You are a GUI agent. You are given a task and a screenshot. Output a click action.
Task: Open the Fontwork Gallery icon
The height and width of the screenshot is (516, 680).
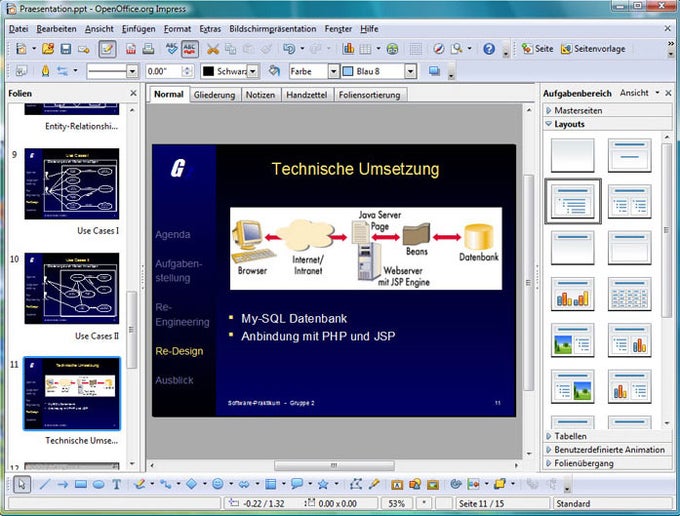point(397,484)
